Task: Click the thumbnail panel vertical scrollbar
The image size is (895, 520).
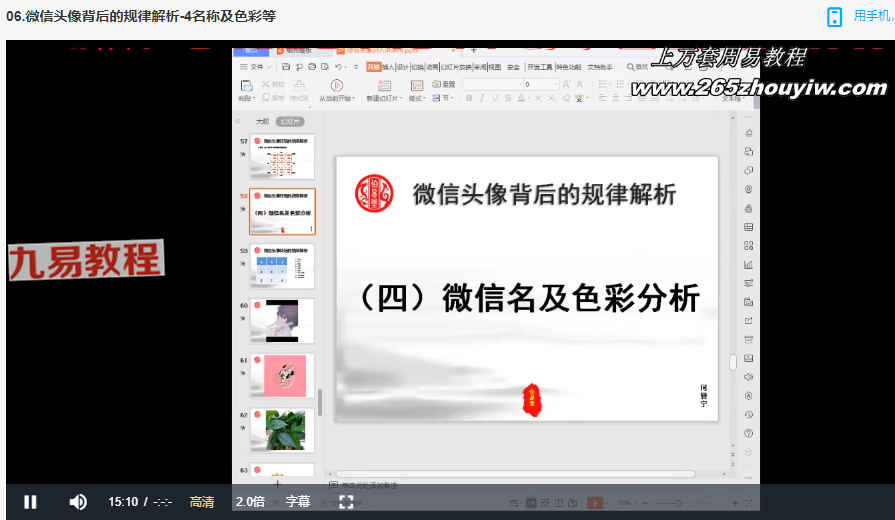Action: tap(320, 402)
